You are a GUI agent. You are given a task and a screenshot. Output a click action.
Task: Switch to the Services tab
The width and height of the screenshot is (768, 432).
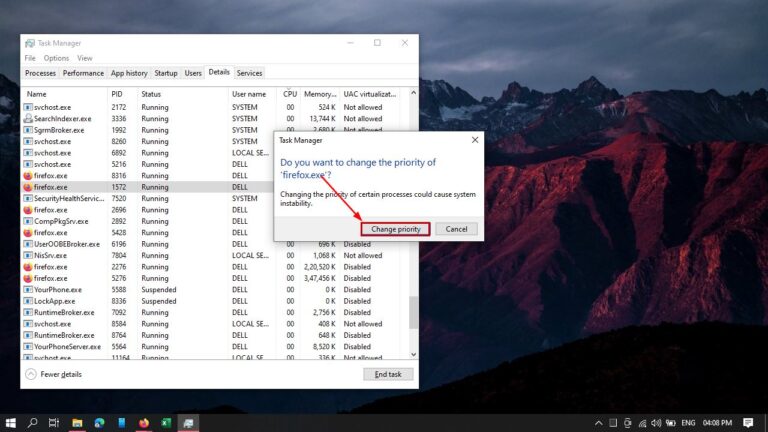click(x=249, y=73)
